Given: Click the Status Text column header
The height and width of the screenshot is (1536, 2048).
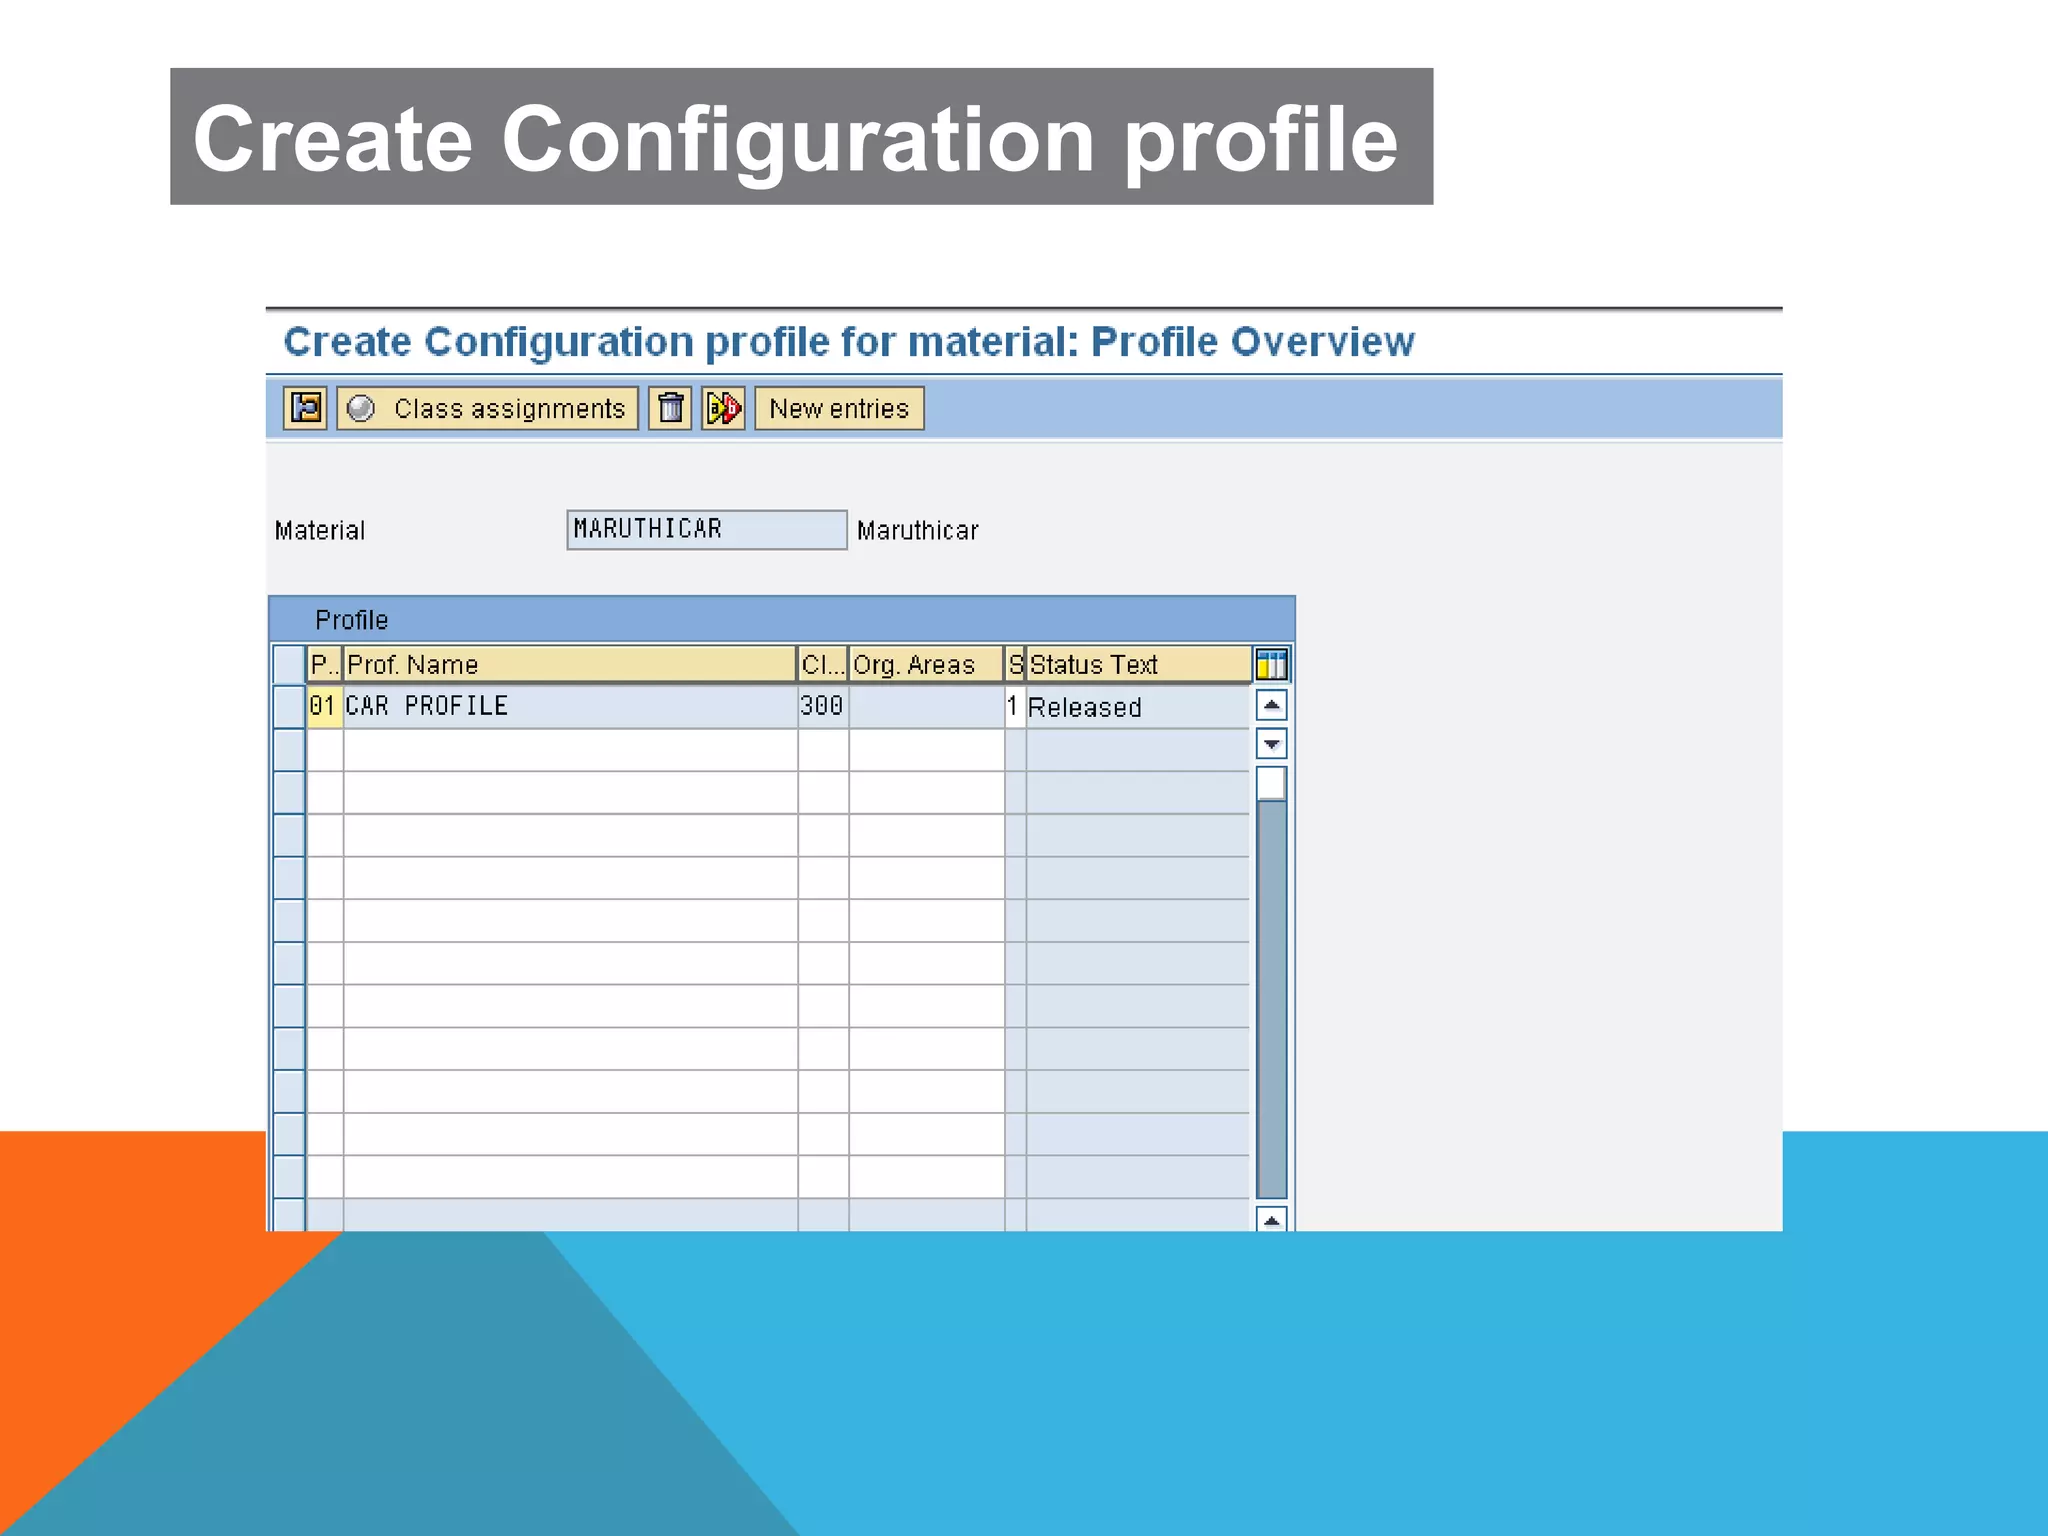Looking at the screenshot, I should (x=1139, y=664).
